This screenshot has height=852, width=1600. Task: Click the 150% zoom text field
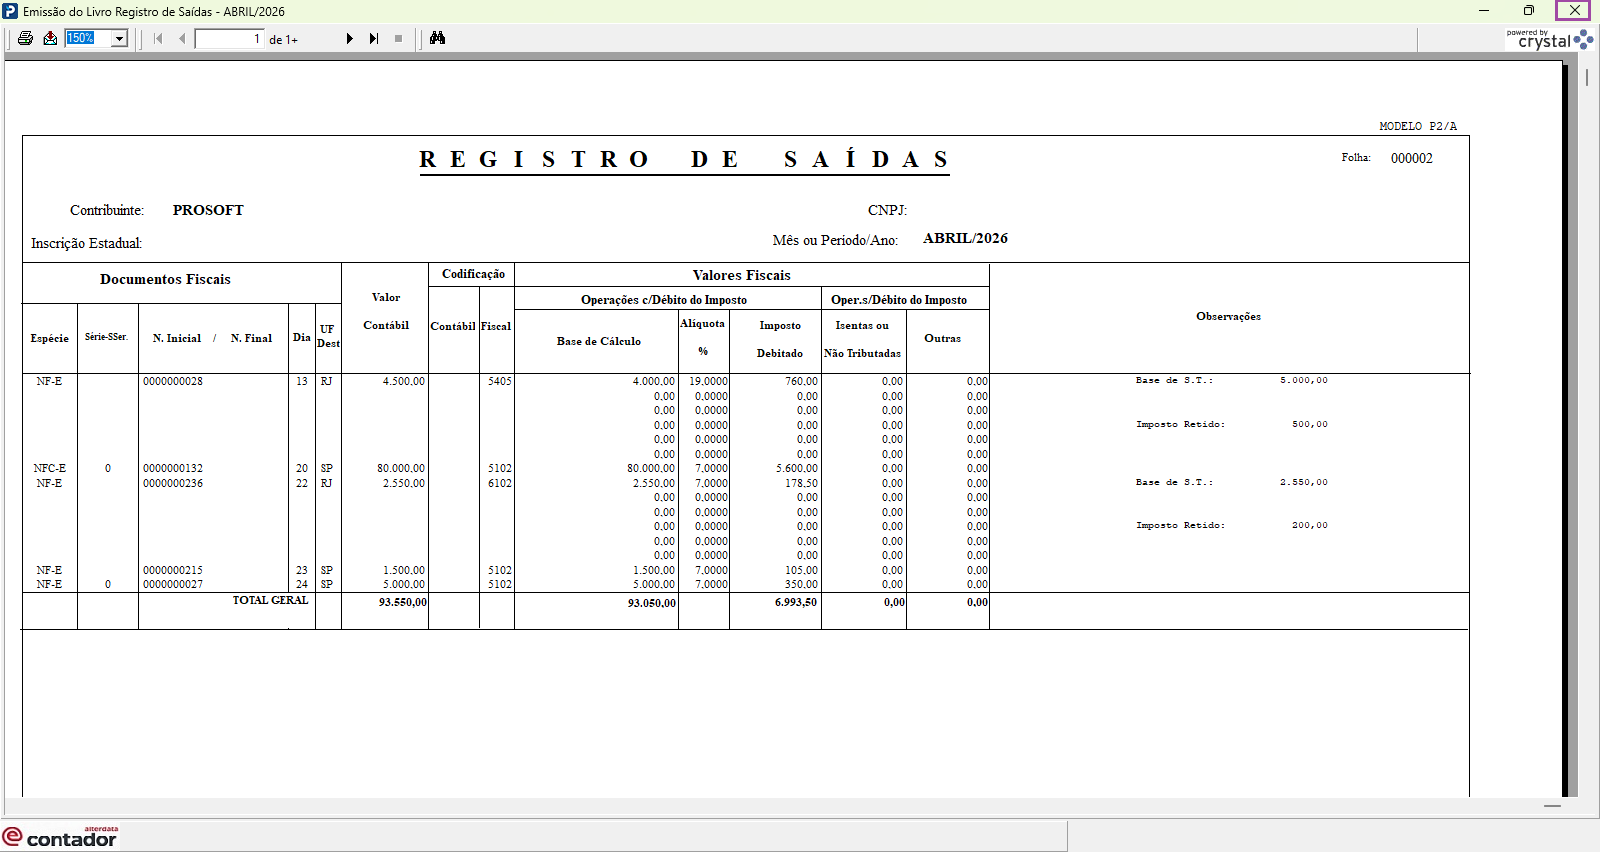pyautogui.click(x=88, y=38)
